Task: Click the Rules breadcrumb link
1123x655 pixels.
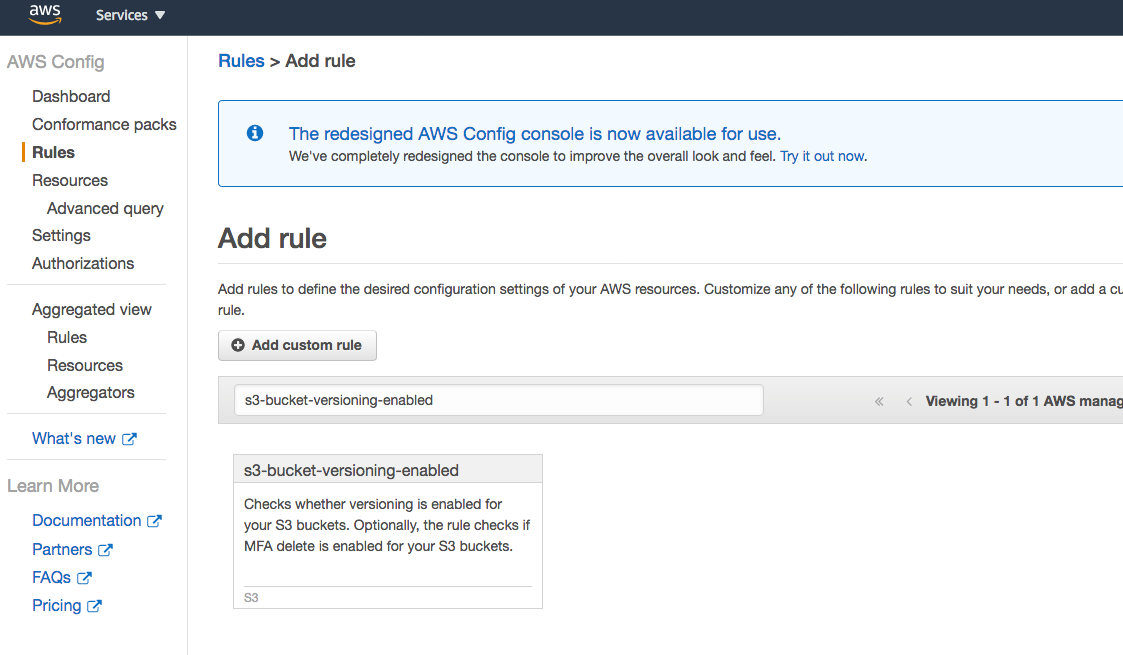Action: point(241,60)
